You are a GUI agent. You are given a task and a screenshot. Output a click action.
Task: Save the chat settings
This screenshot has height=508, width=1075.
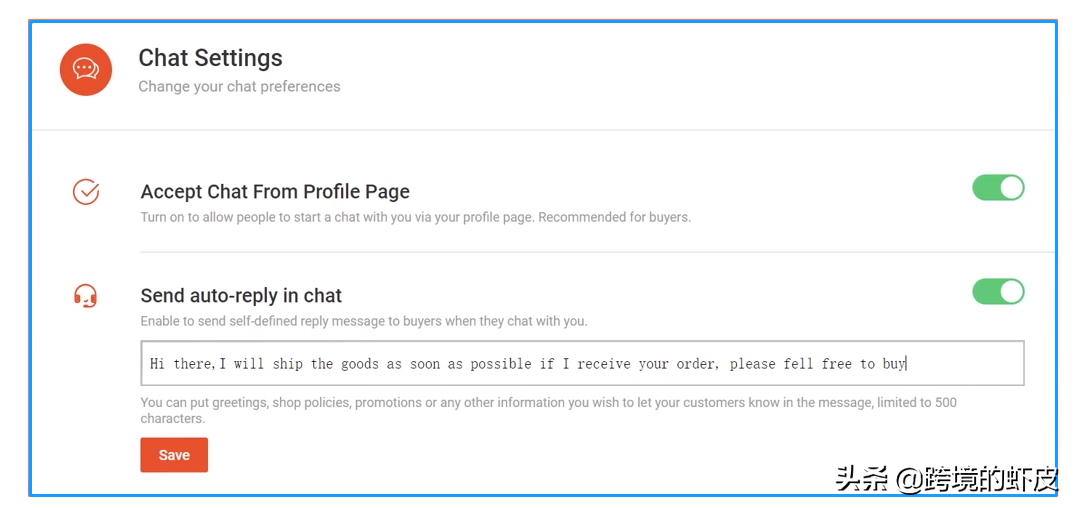point(174,455)
